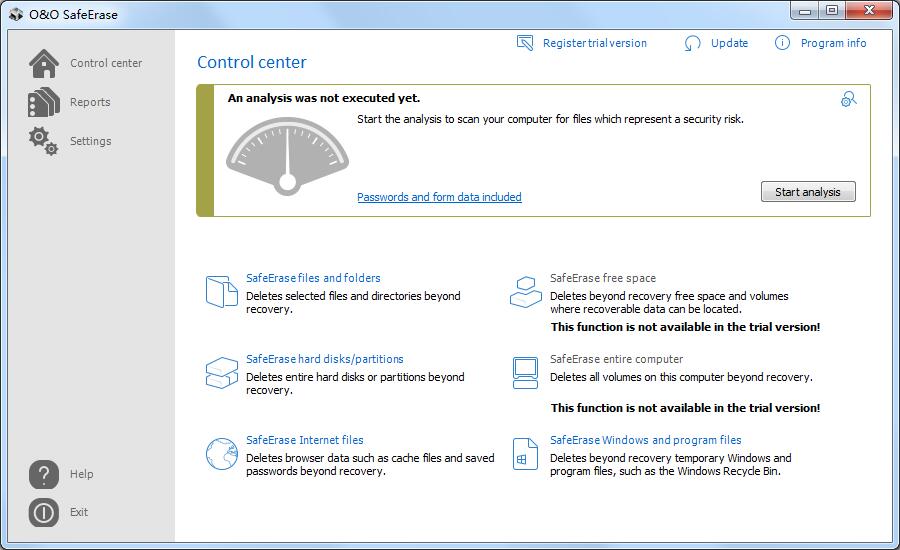Click the Windows and program files icon
900x550 pixels.
[525, 453]
